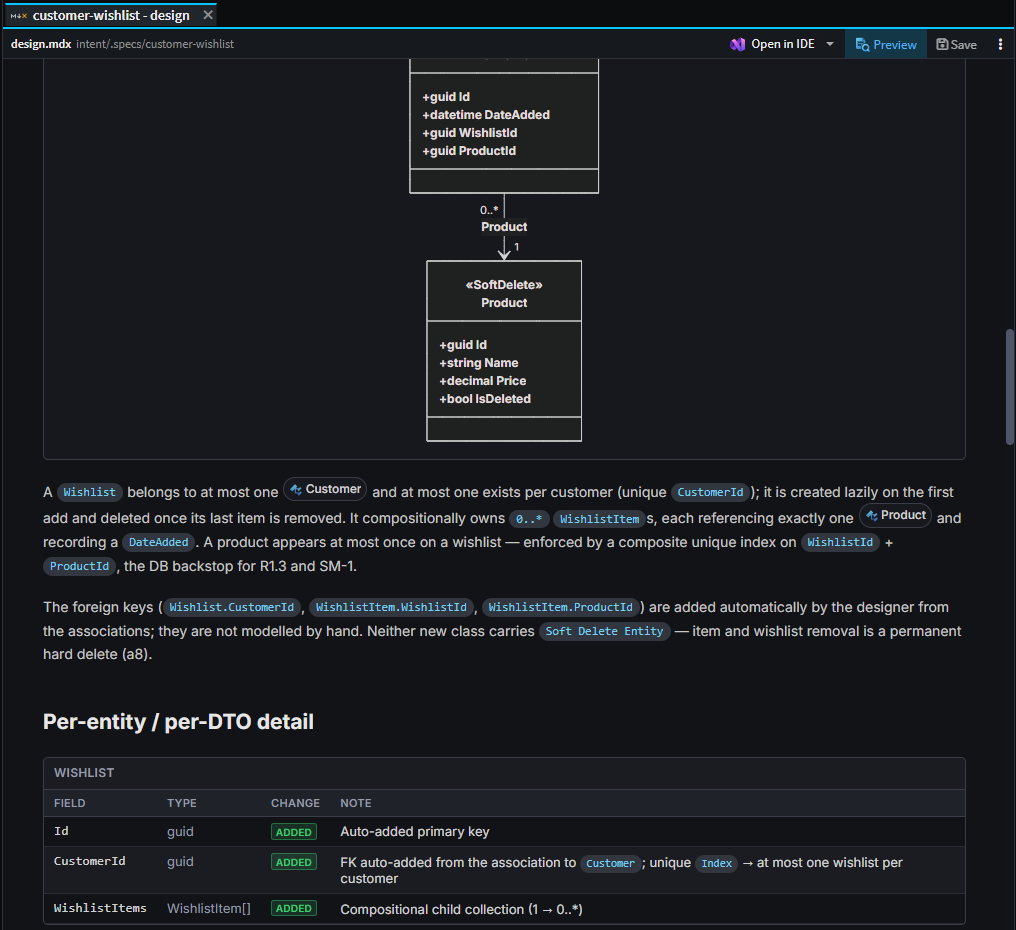Screen dimensions: 1016x930
Task: Click the Soft Delete Entity code chip
Action: point(605,631)
